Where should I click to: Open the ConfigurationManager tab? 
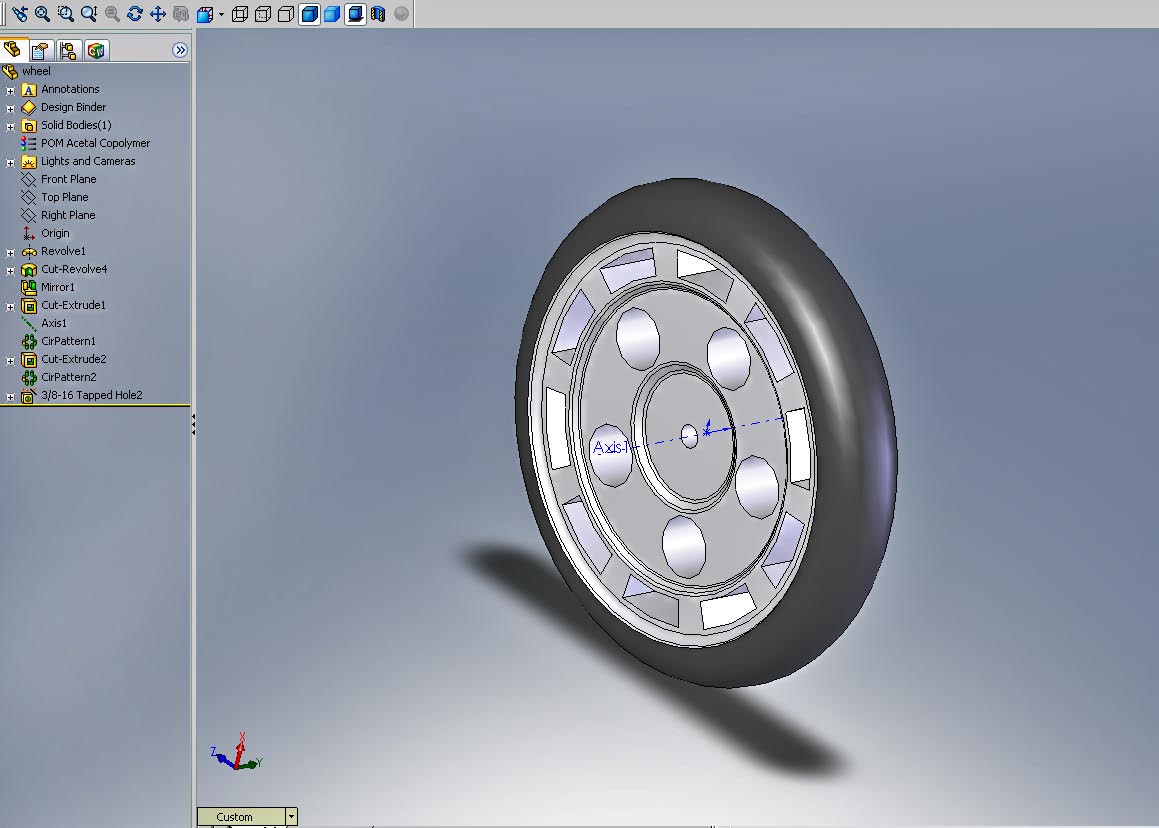[x=68, y=50]
